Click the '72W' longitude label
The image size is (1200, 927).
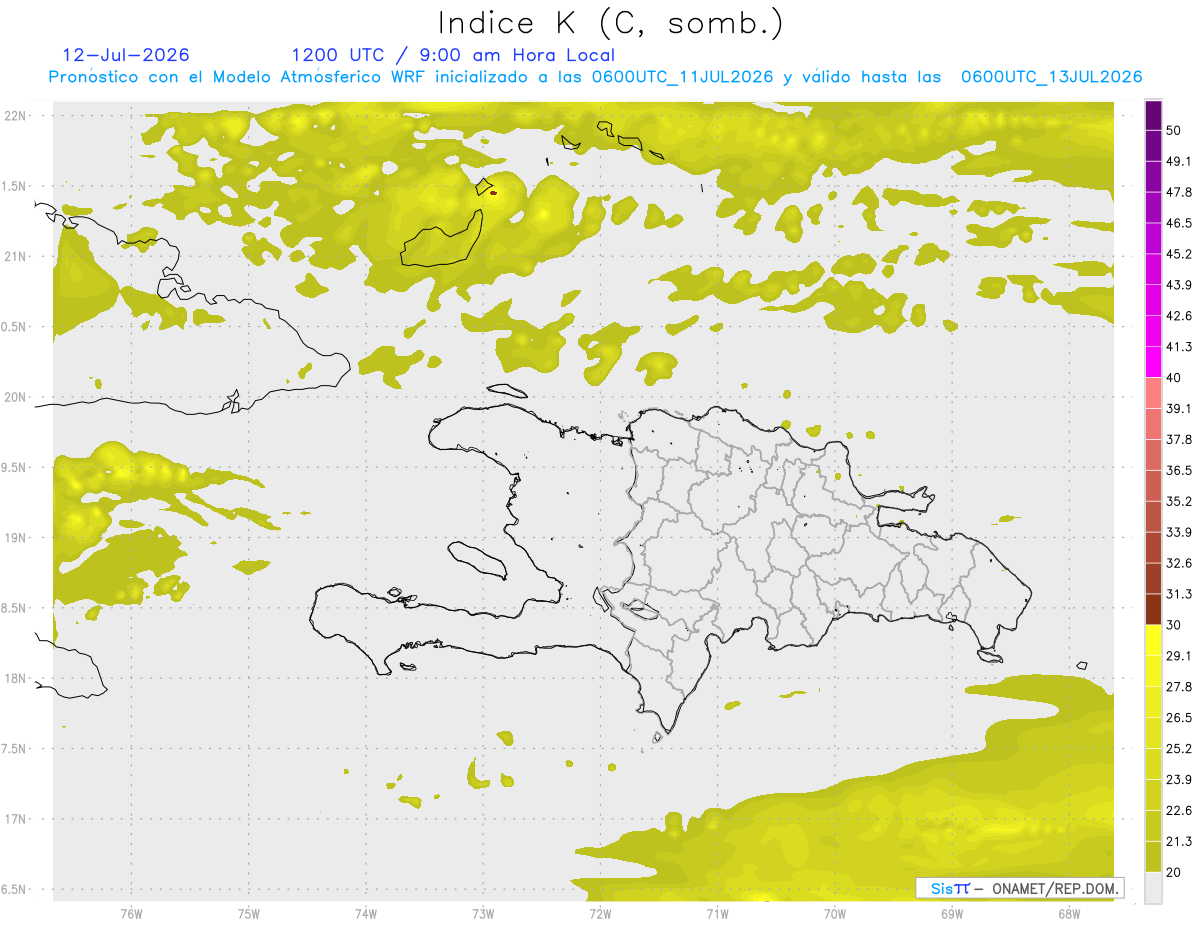(x=600, y=914)
